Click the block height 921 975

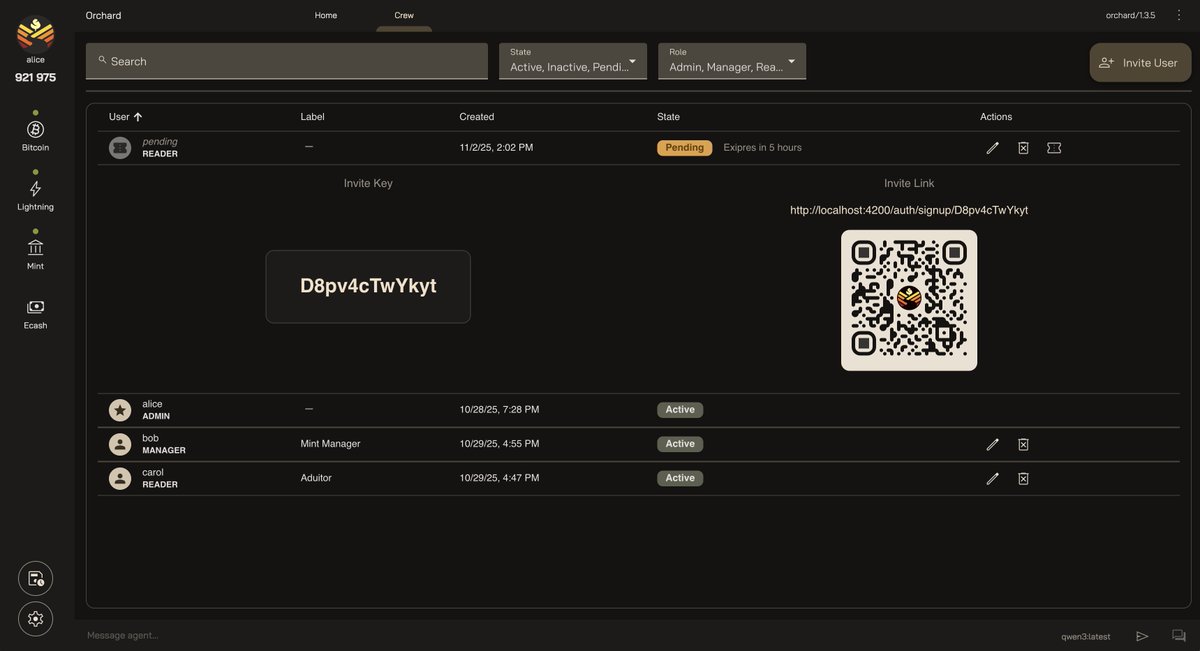click(35, 77)
